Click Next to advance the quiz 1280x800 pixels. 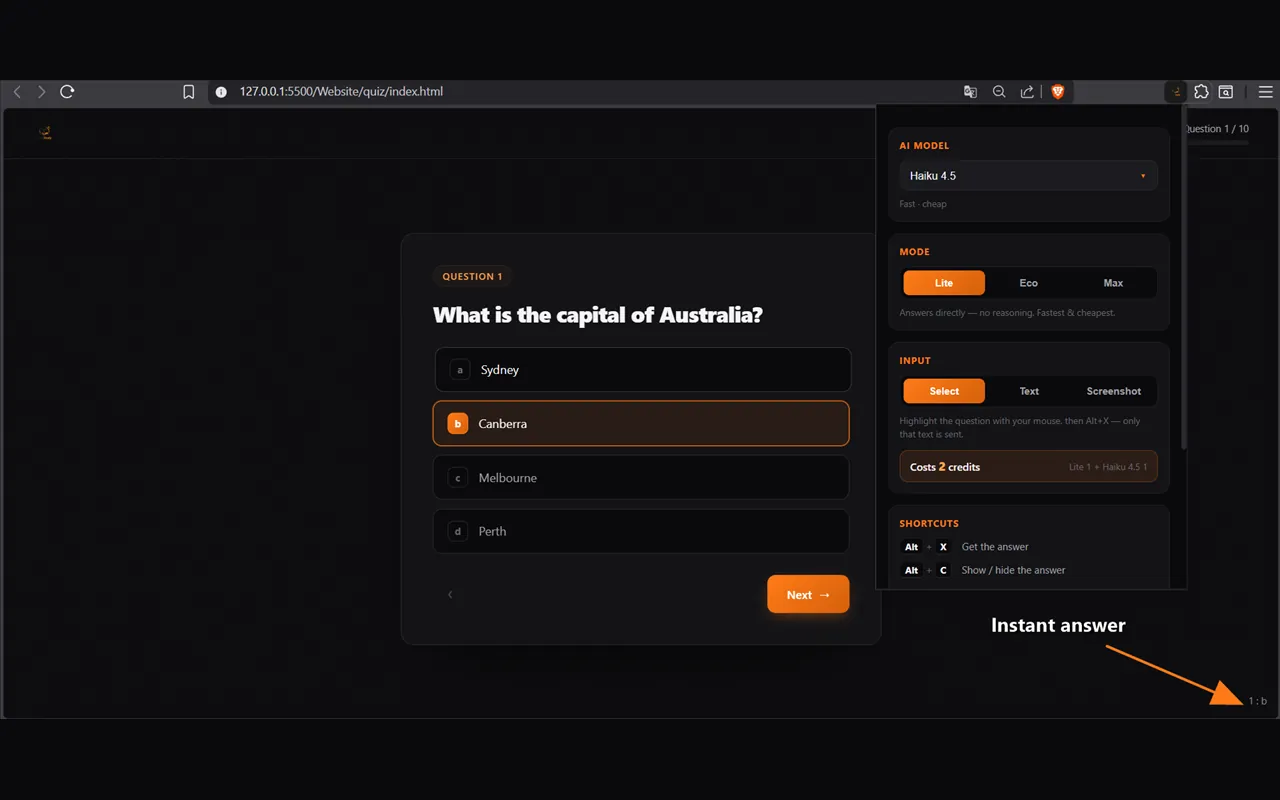tap(808, 594)
